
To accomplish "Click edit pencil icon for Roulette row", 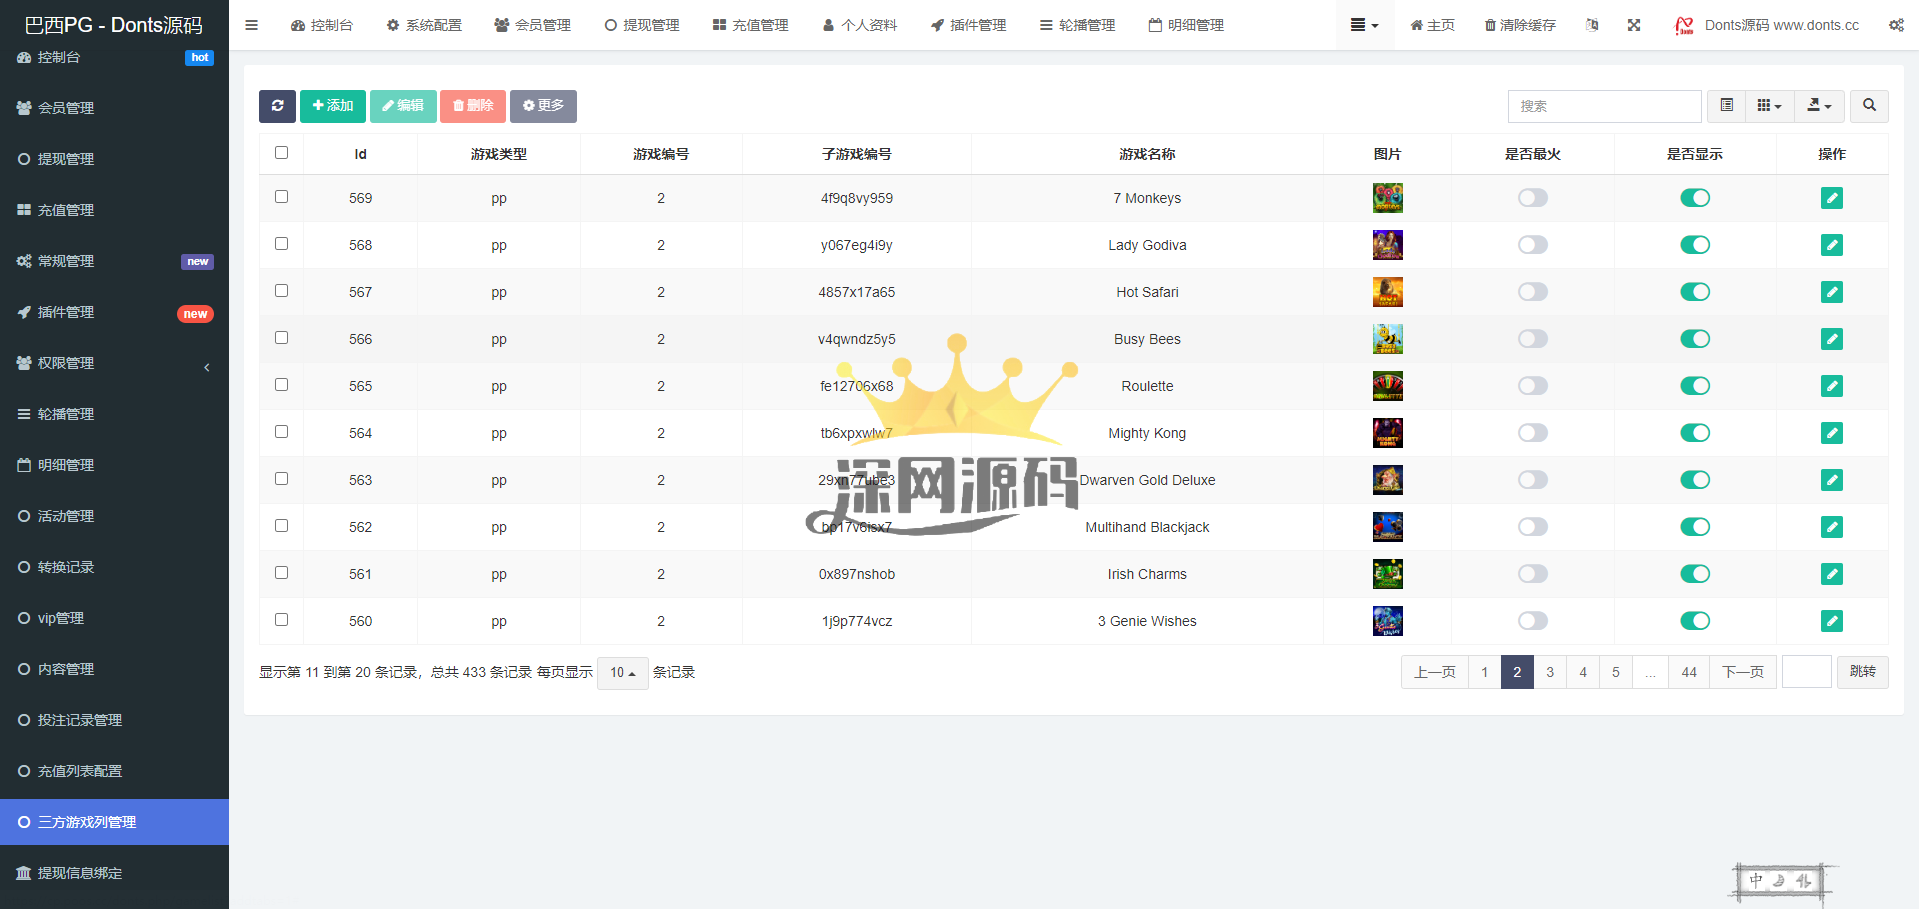I will (x=1831, y=386).
